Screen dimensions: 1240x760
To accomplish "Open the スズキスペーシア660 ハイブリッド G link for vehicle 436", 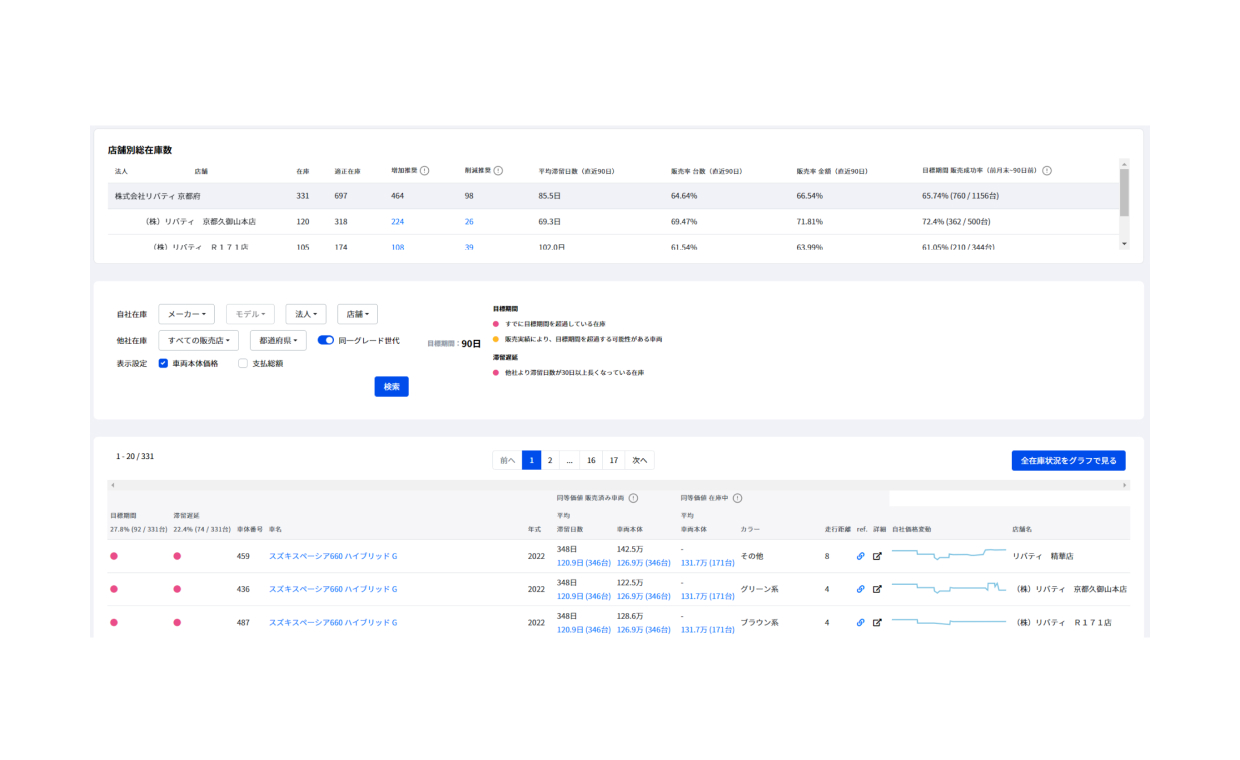I will pyautogui.click(x=333, y=589).
